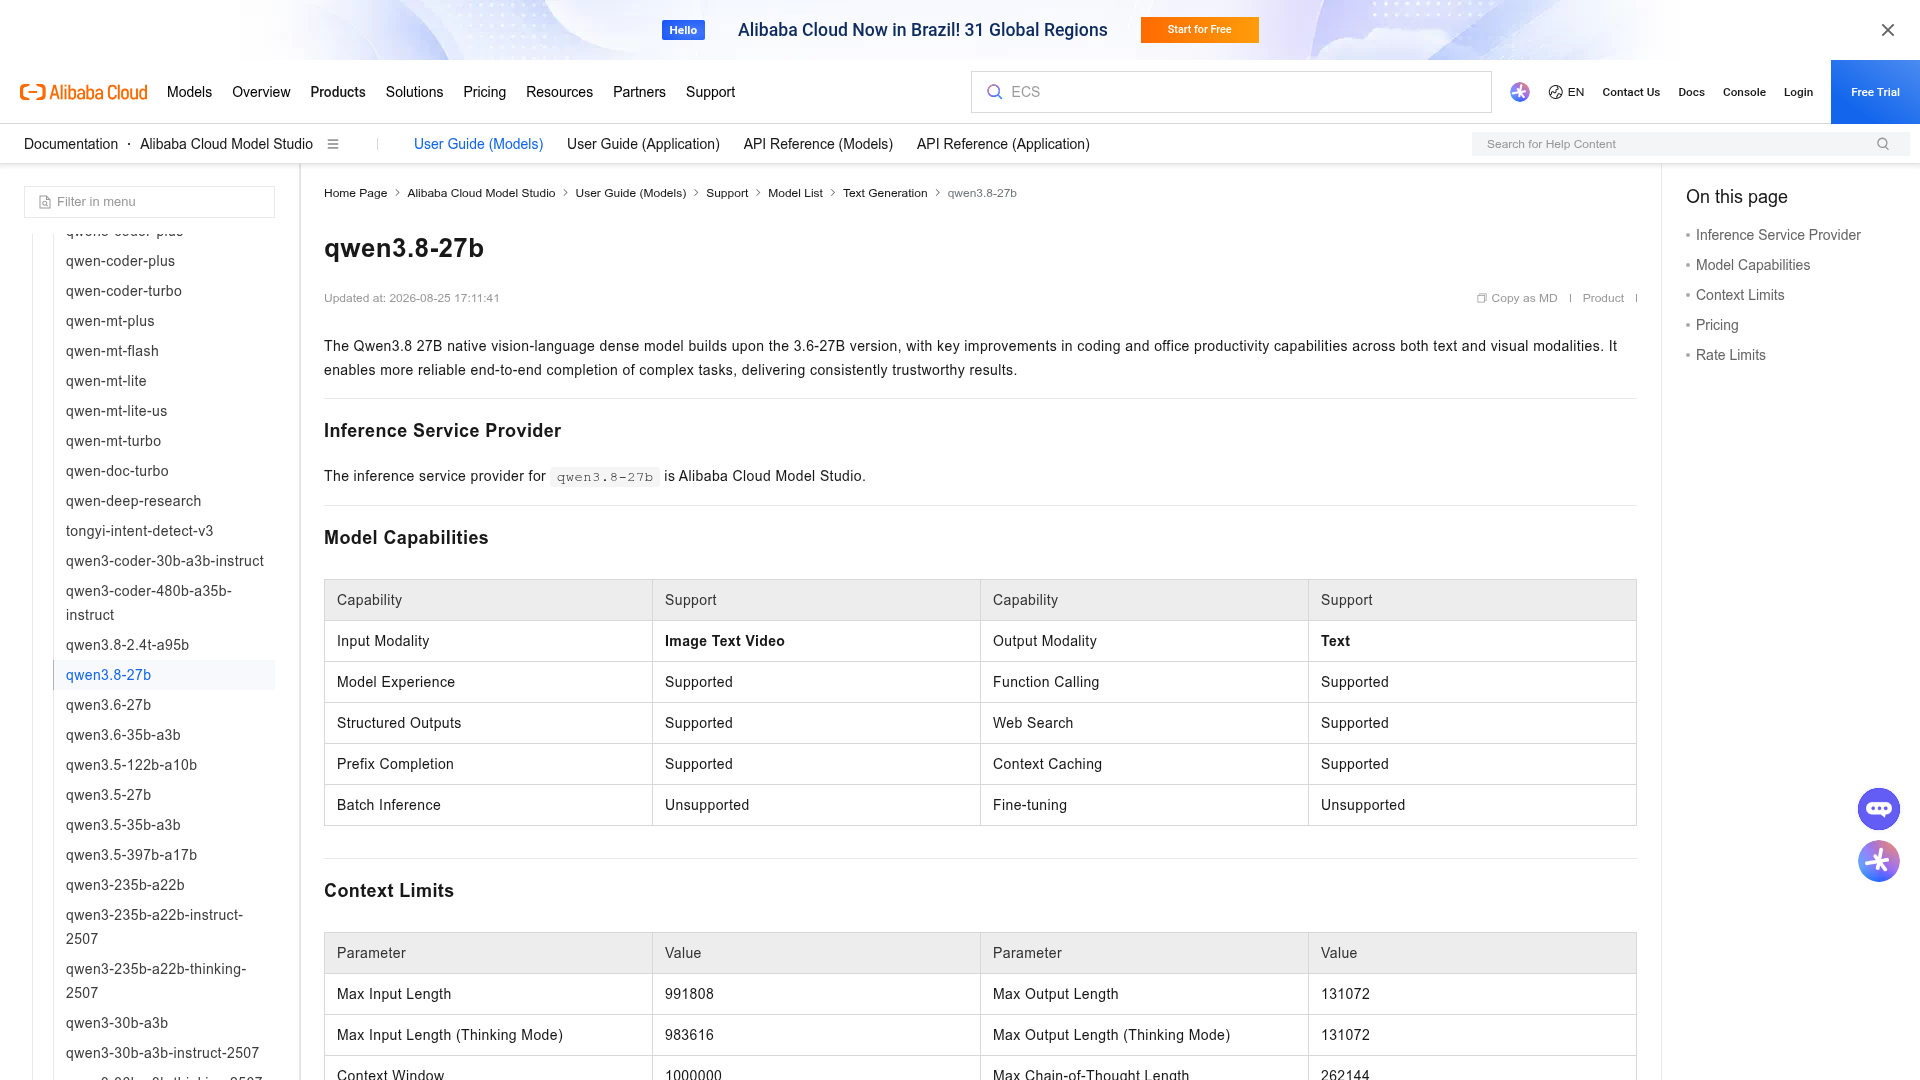Toggle the documentation menu hamburger icon
Image resolution: width=1920 pixels, height=1080 pixels.
point(333,144)
